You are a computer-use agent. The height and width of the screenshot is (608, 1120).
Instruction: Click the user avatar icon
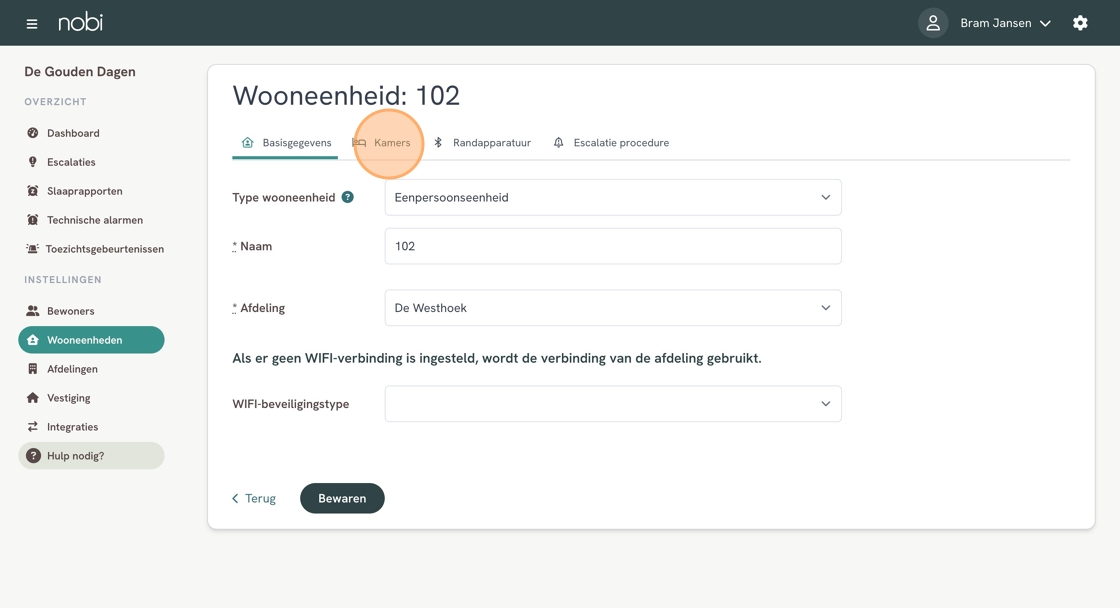[x=933, y=23]
